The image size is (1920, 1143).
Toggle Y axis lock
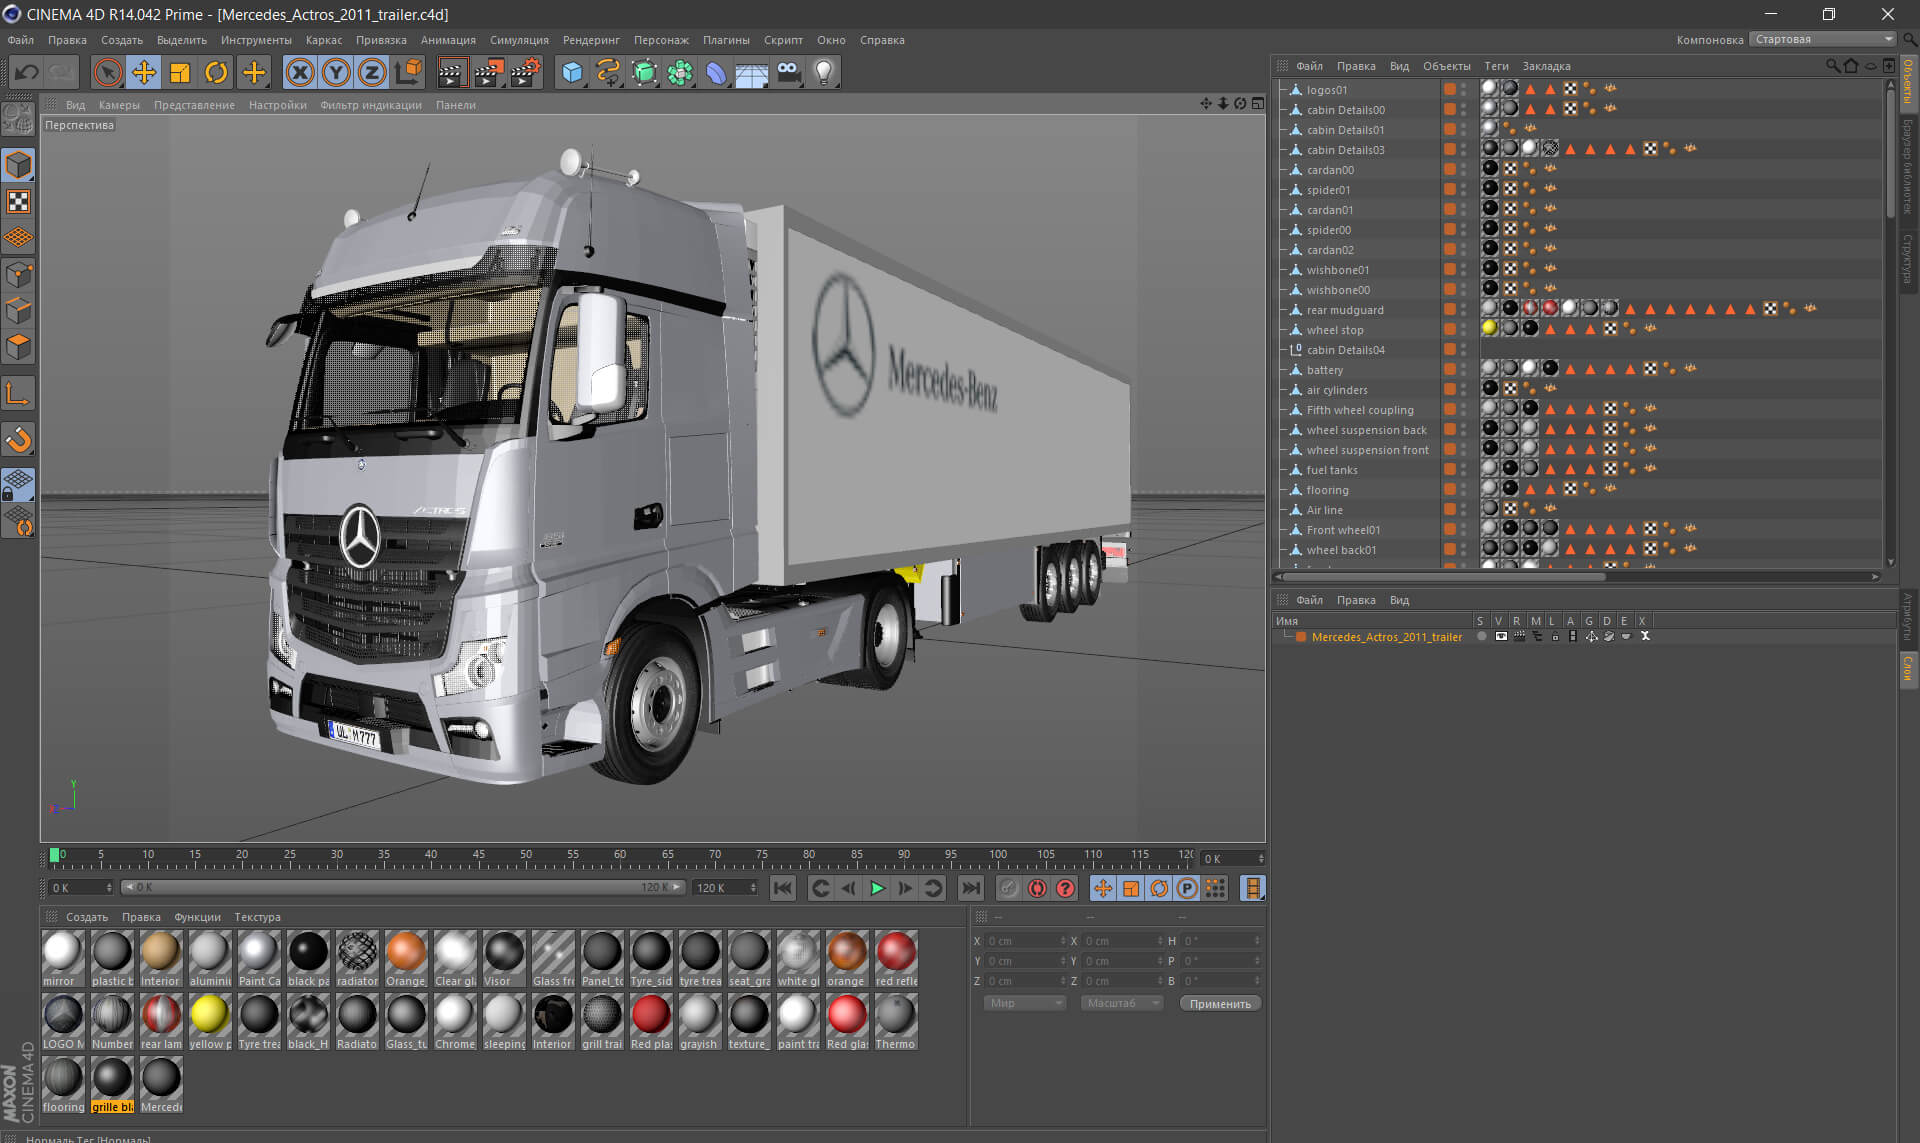[336, 72]
